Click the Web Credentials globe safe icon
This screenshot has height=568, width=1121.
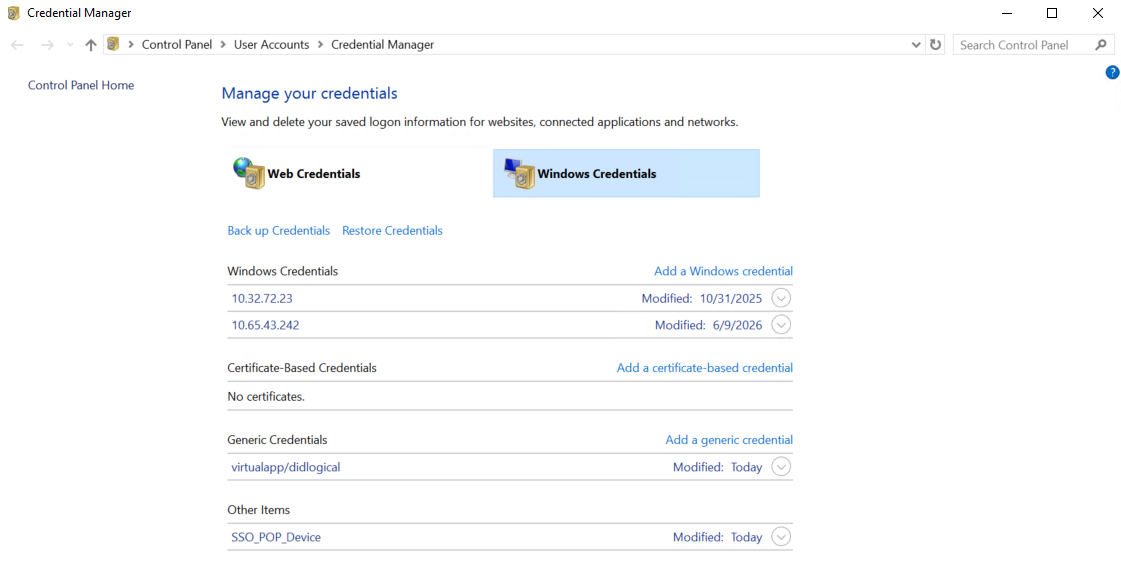click(249, 173)
